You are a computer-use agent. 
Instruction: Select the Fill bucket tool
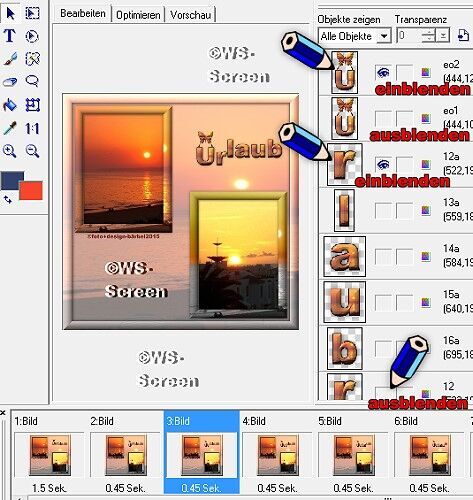(x=10, y=105)
